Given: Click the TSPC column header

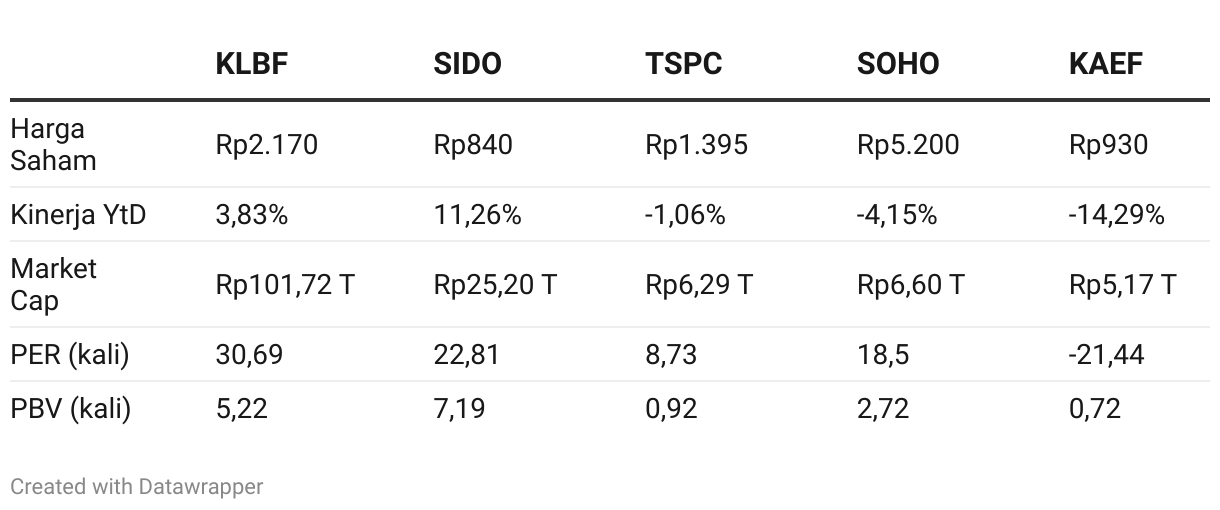Looking at the screenshot, I should pyautogui.click(x=684, y=64).
